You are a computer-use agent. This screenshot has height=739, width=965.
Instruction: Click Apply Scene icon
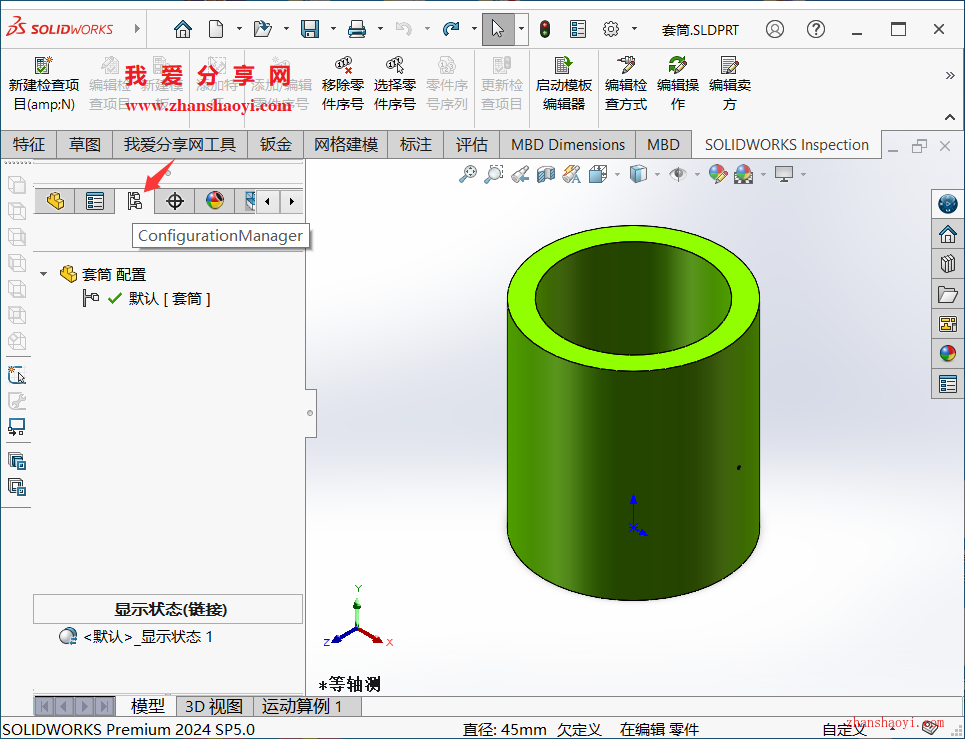coord(743,175)
